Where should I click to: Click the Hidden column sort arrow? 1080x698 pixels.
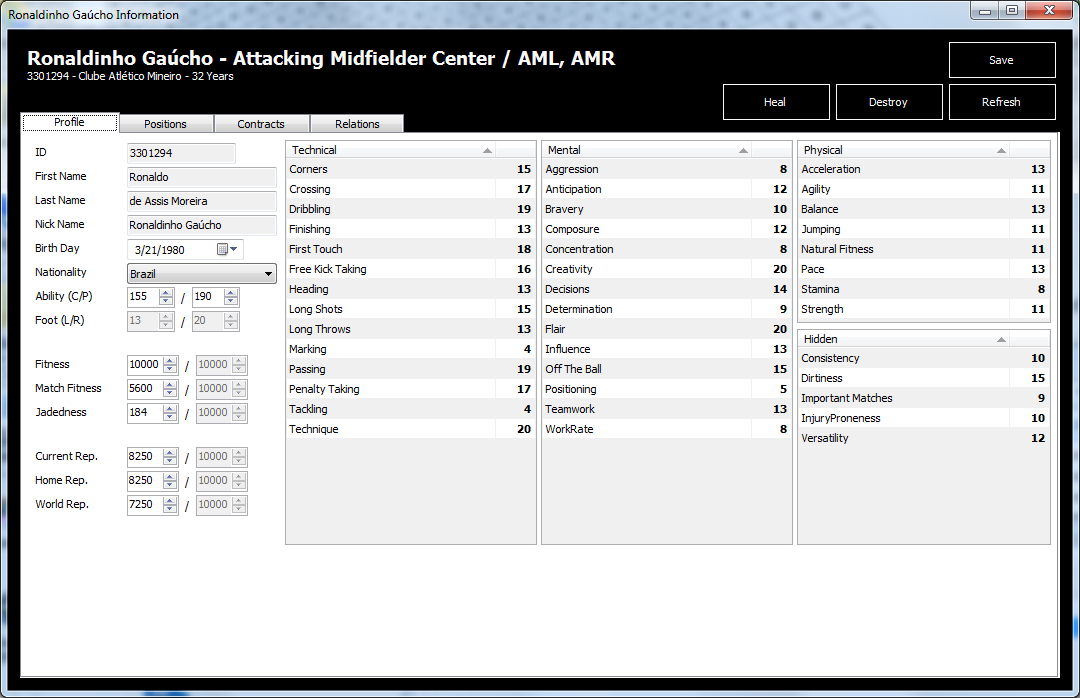[x=1001, y=339]
